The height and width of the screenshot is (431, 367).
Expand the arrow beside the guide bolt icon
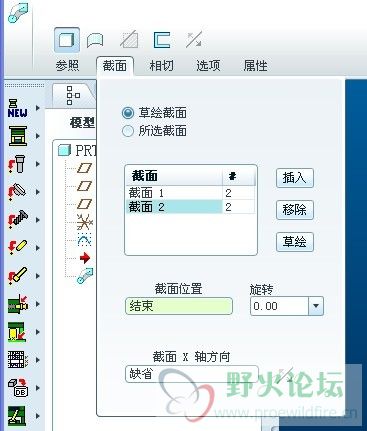[38, 164]
